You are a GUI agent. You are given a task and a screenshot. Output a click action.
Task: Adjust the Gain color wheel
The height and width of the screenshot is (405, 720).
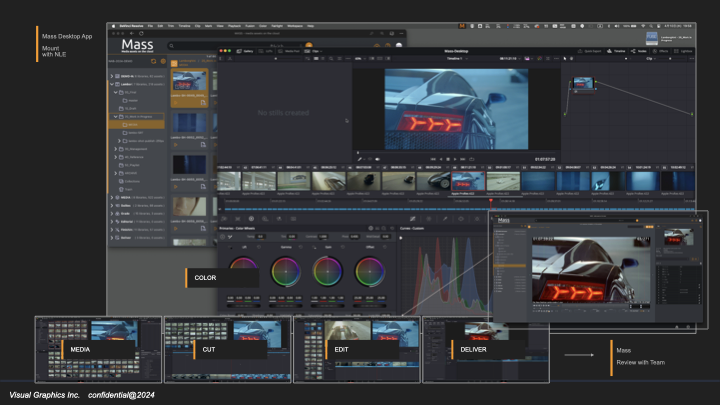(327, 271)
